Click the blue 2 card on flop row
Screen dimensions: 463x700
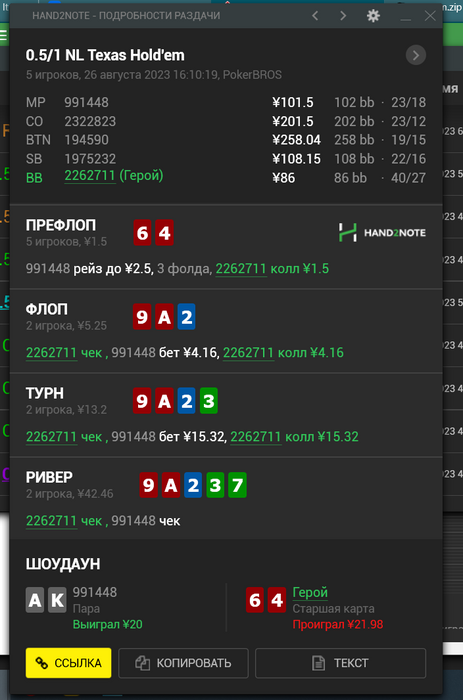click(186, 317)
